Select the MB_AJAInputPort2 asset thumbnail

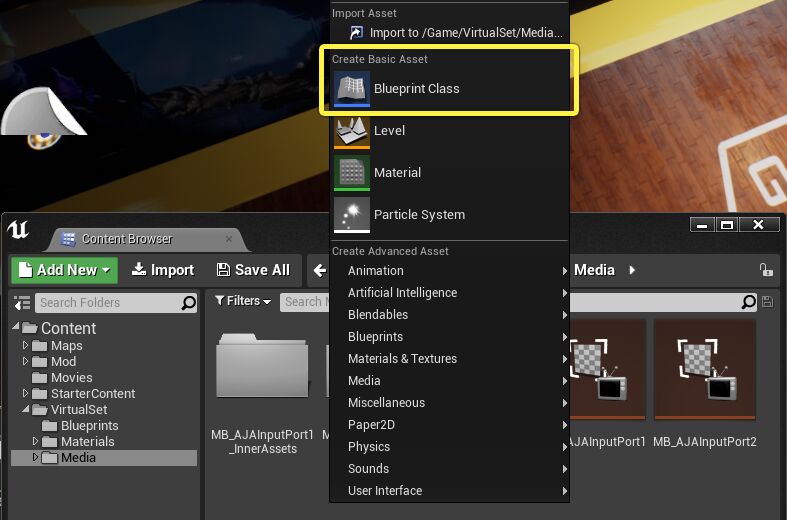(x=705, y=369)
